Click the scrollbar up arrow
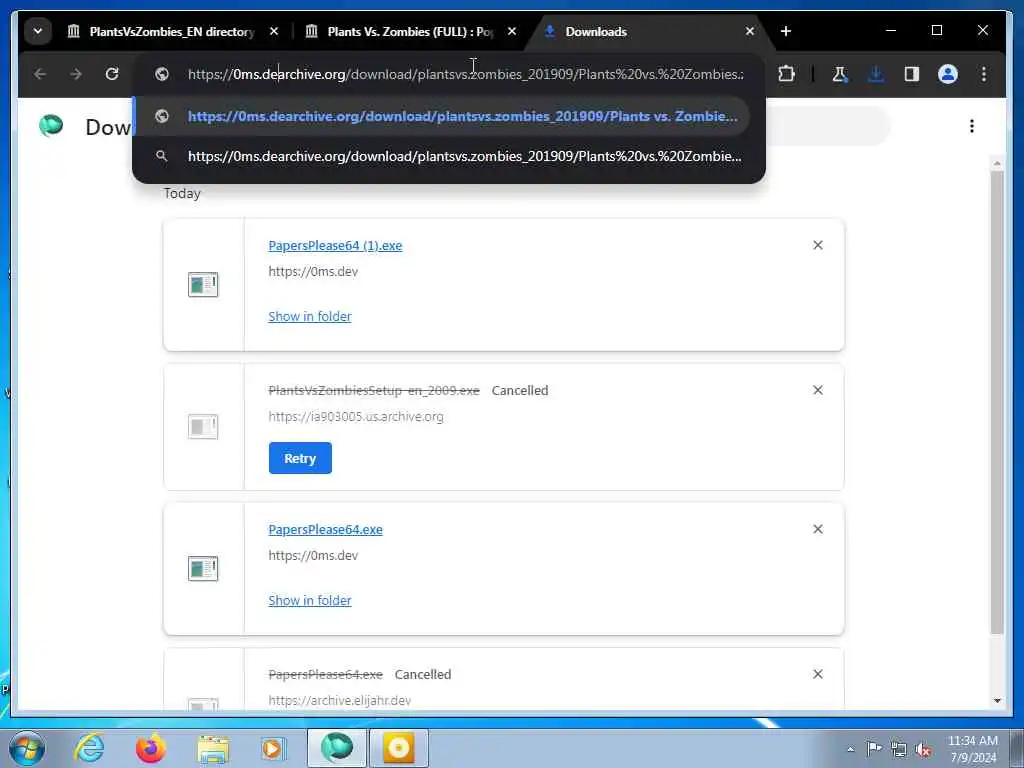This screenshot has height=768, width=1024. (997, 163)
